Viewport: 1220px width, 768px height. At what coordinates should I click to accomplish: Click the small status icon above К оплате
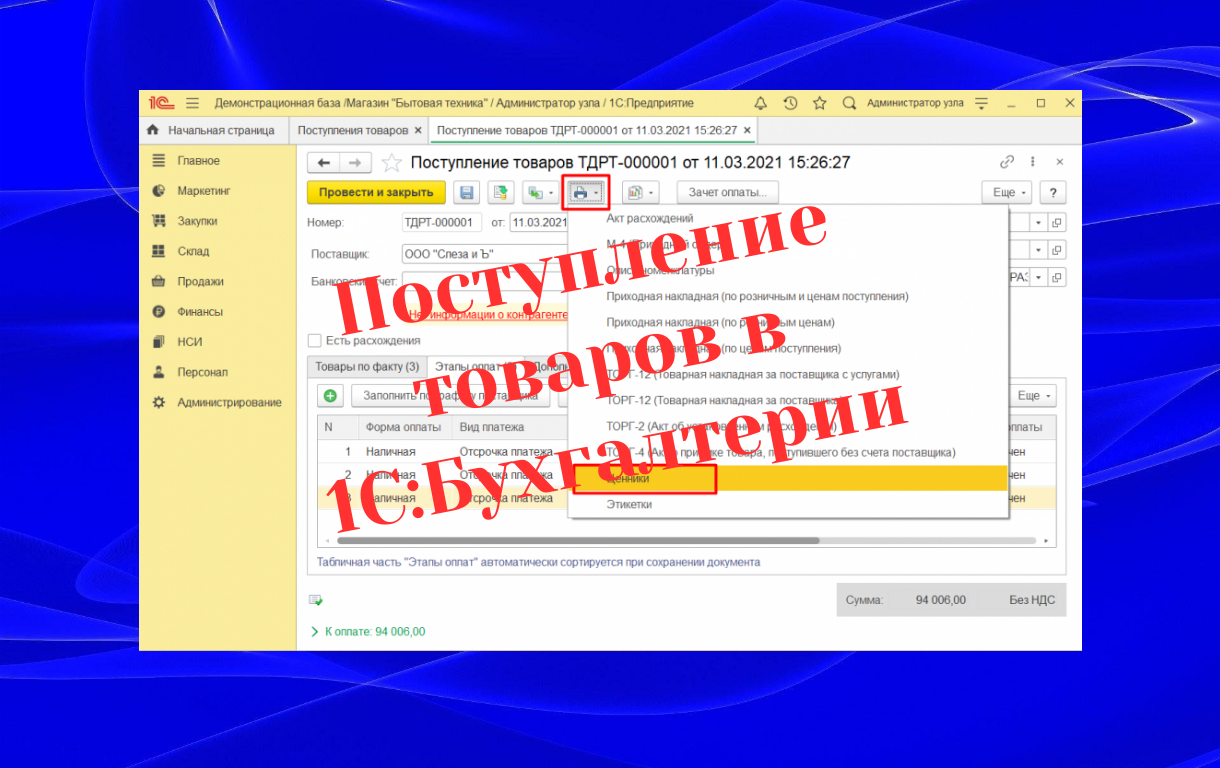(x=316, y=600)
